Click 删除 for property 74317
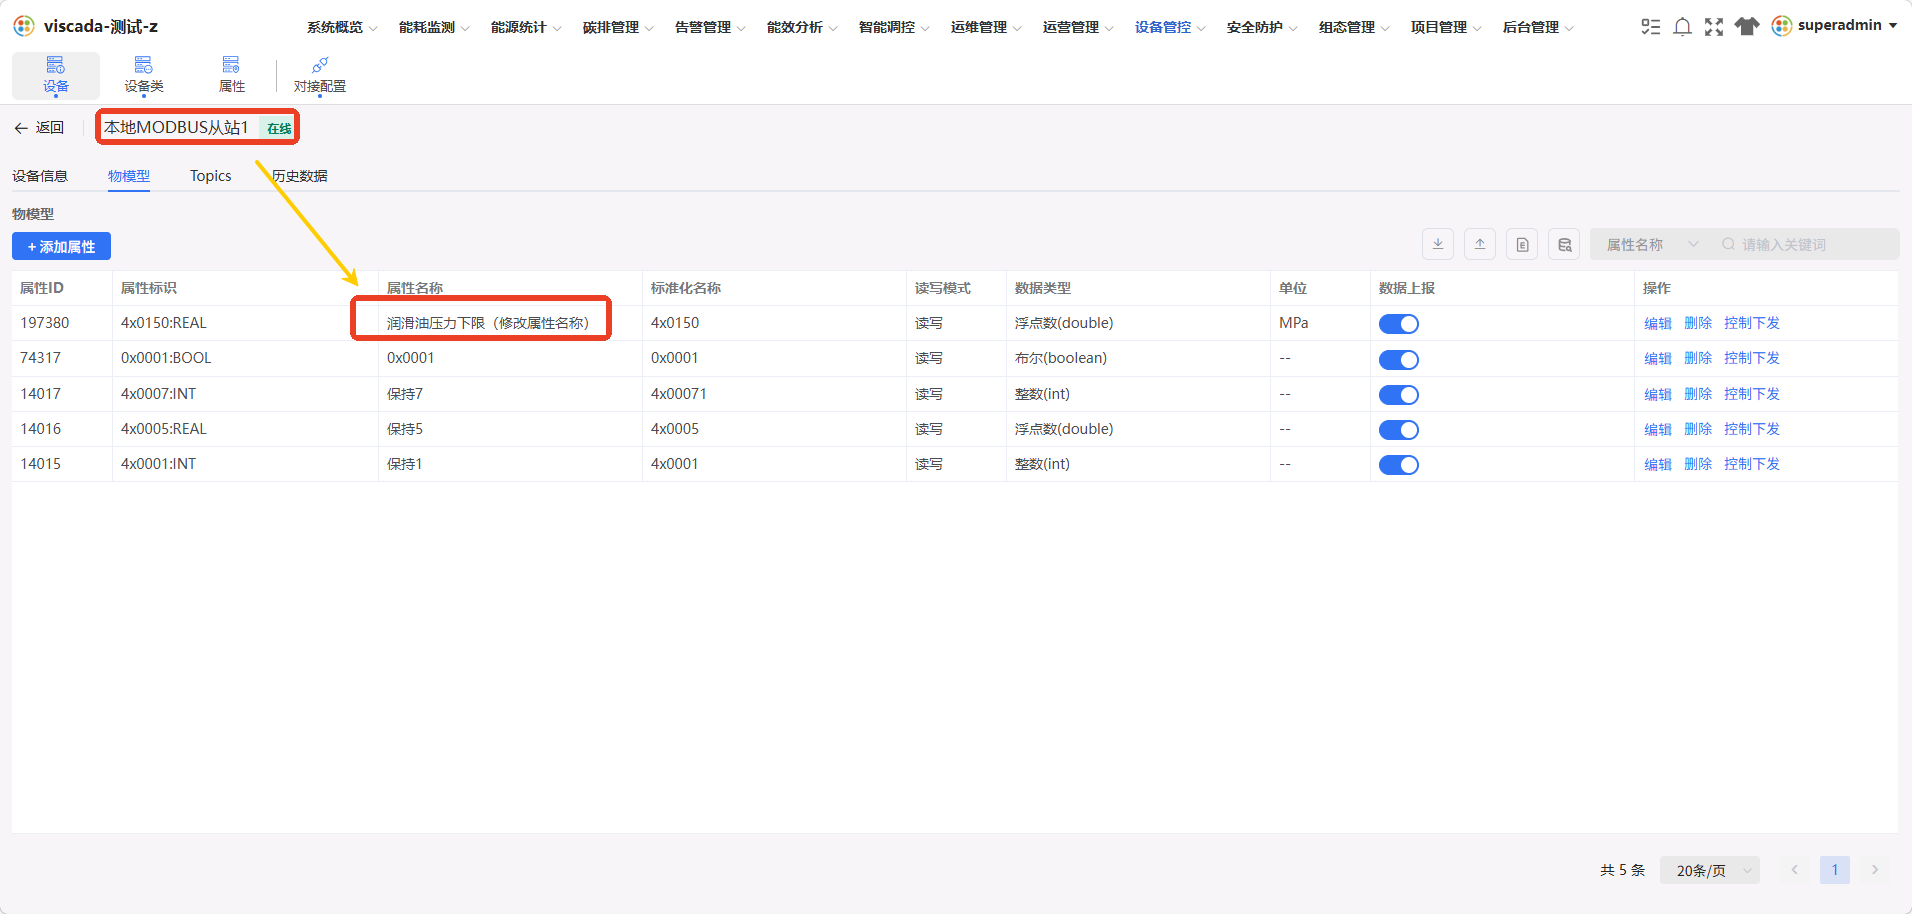The height and width of the screenshot is (914, 1912). (1698, 358)
